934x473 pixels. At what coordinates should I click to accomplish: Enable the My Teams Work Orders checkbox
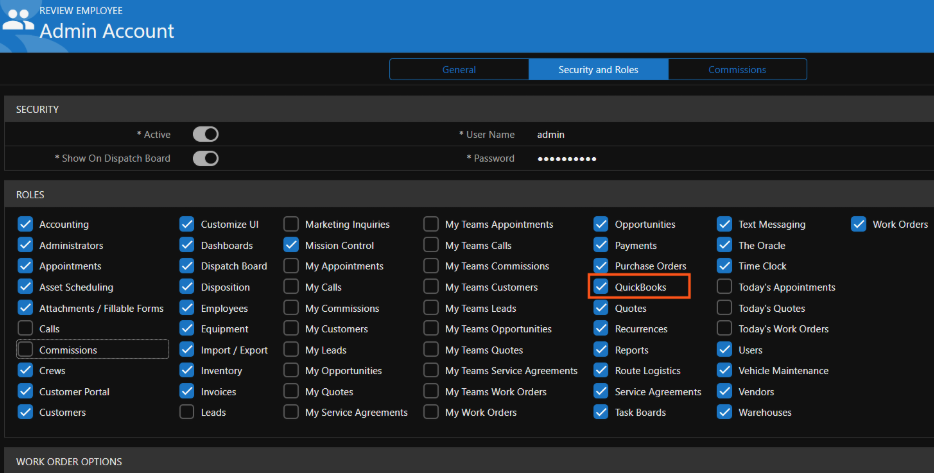[431, 391]
